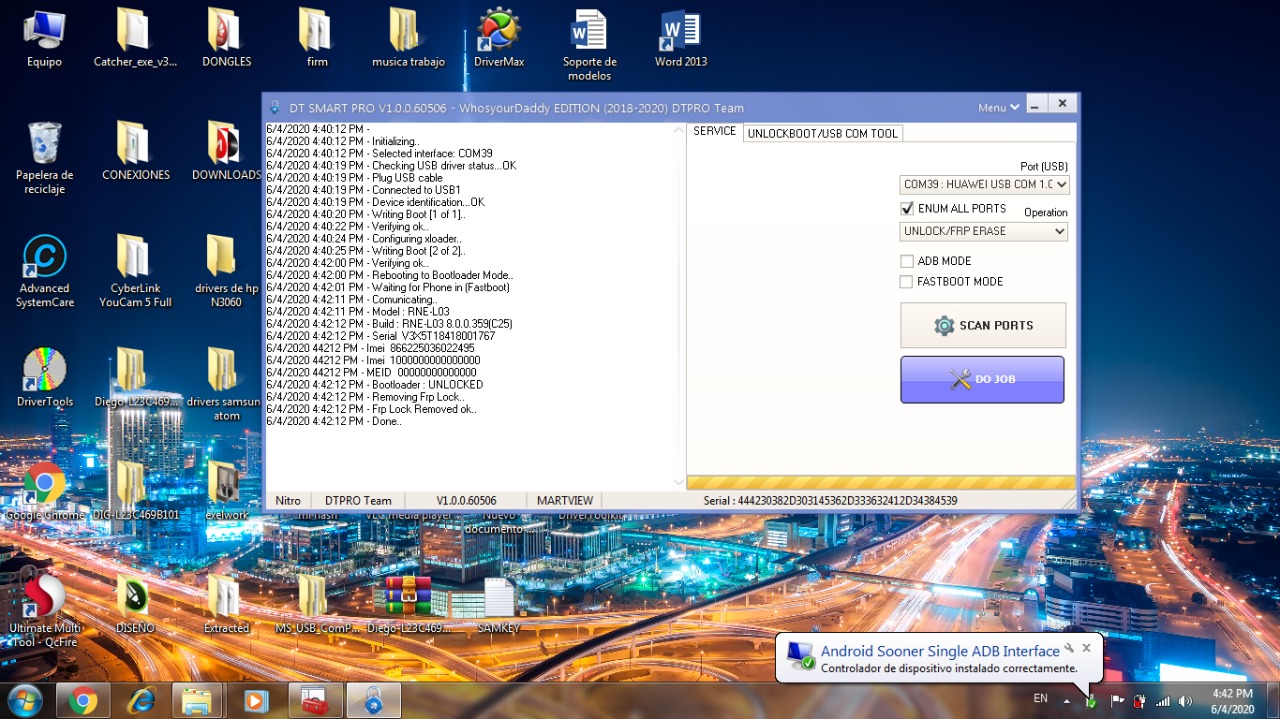Open the red toolbox taskbar app

click(315, 700)
